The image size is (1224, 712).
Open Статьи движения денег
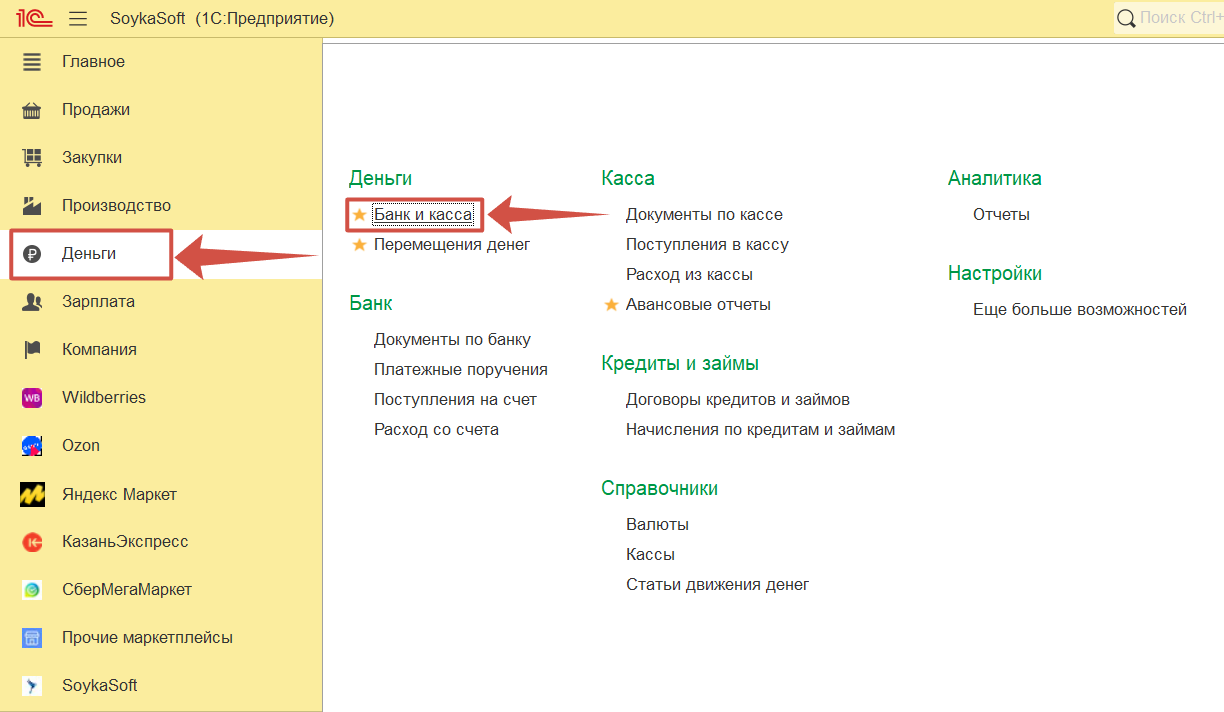click(717, 584)
